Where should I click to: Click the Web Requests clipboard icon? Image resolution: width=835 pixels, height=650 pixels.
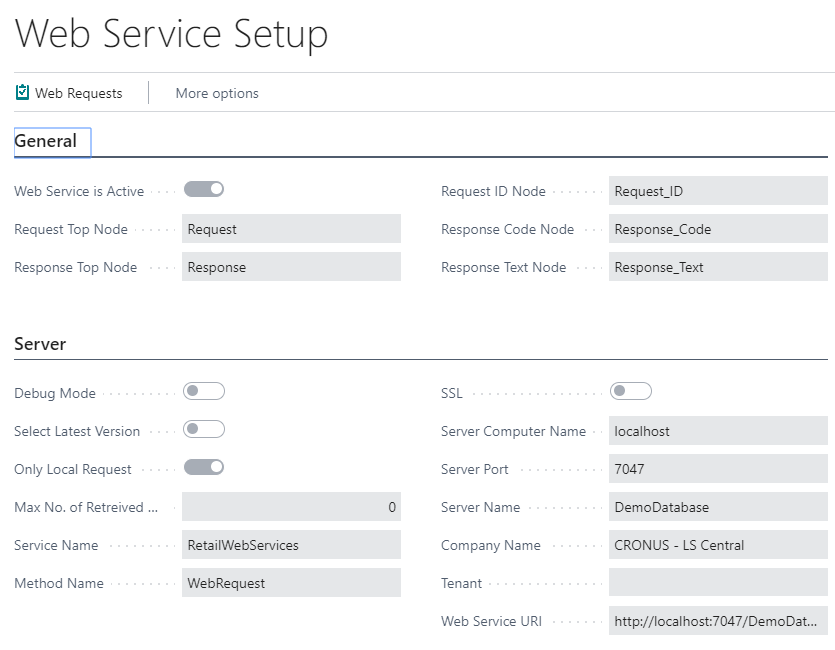pyautogui.click(x=22, y=93)
